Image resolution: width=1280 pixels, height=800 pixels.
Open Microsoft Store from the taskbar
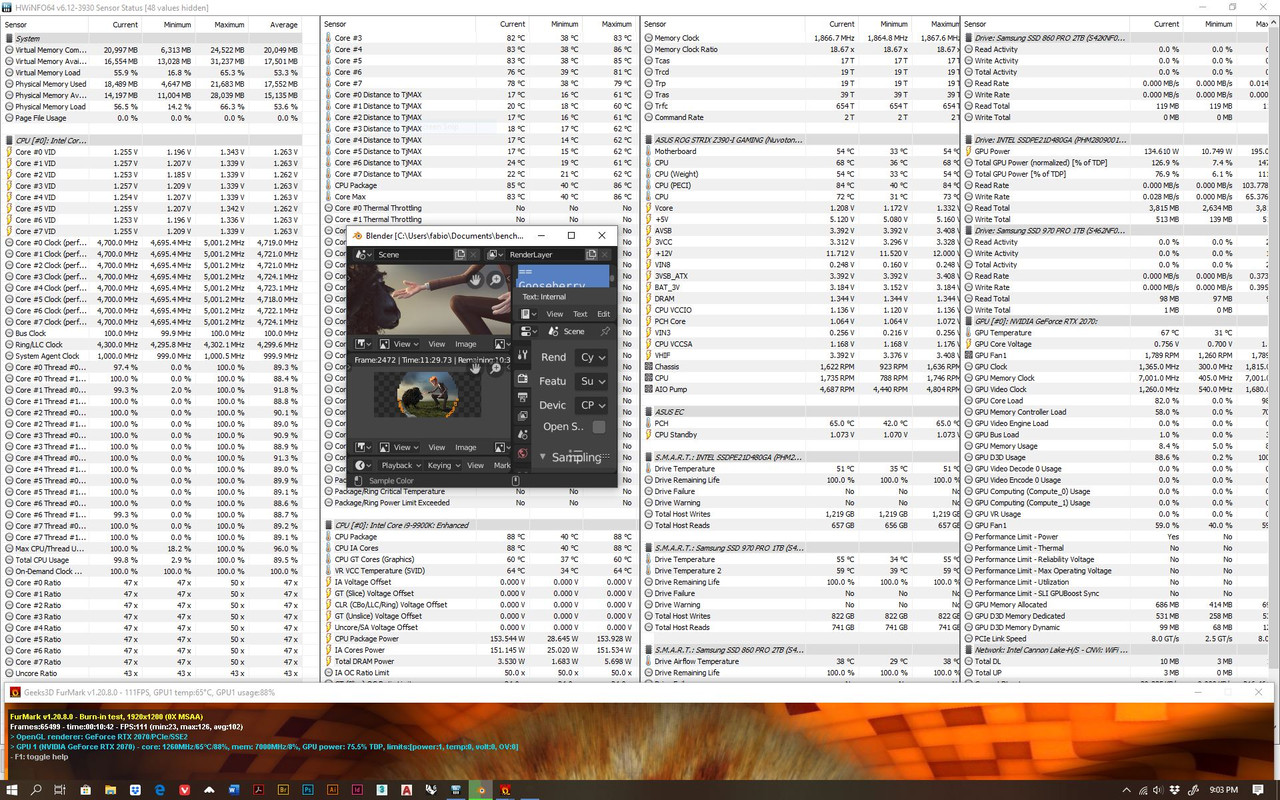[x=86, y=789]
